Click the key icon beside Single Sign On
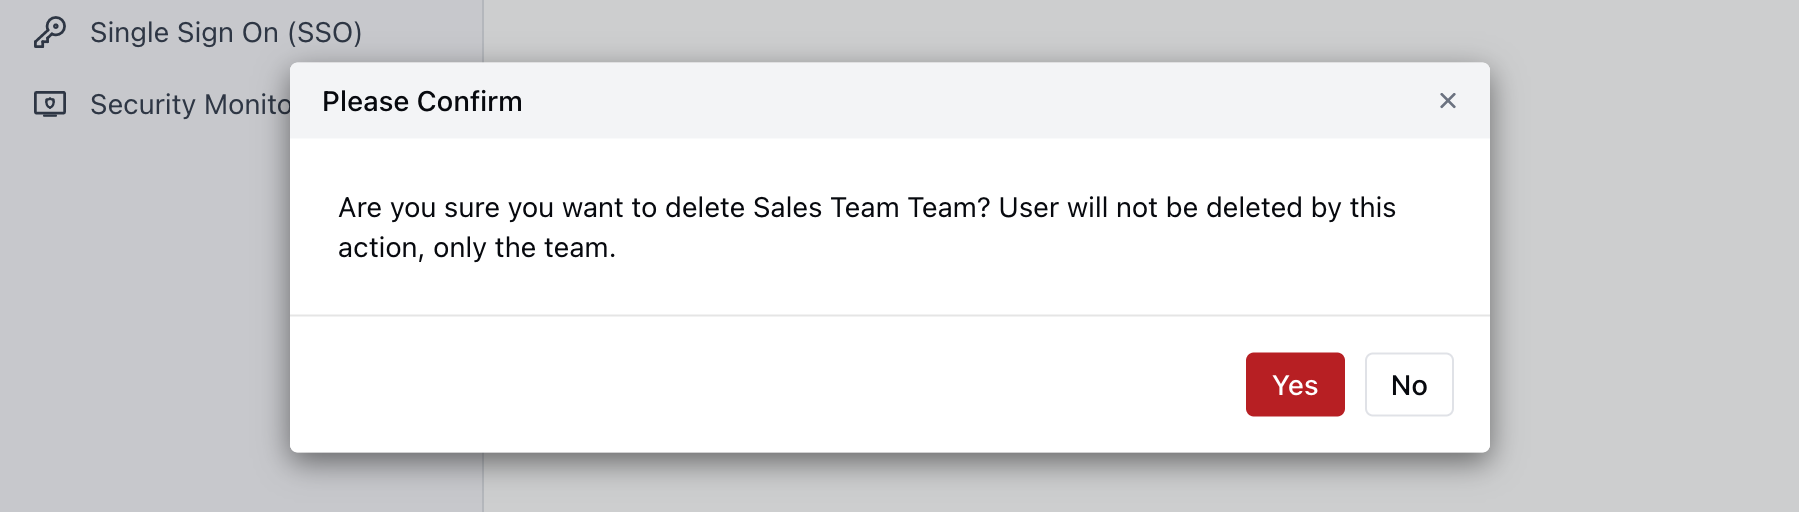 click(x=49, y=32)
